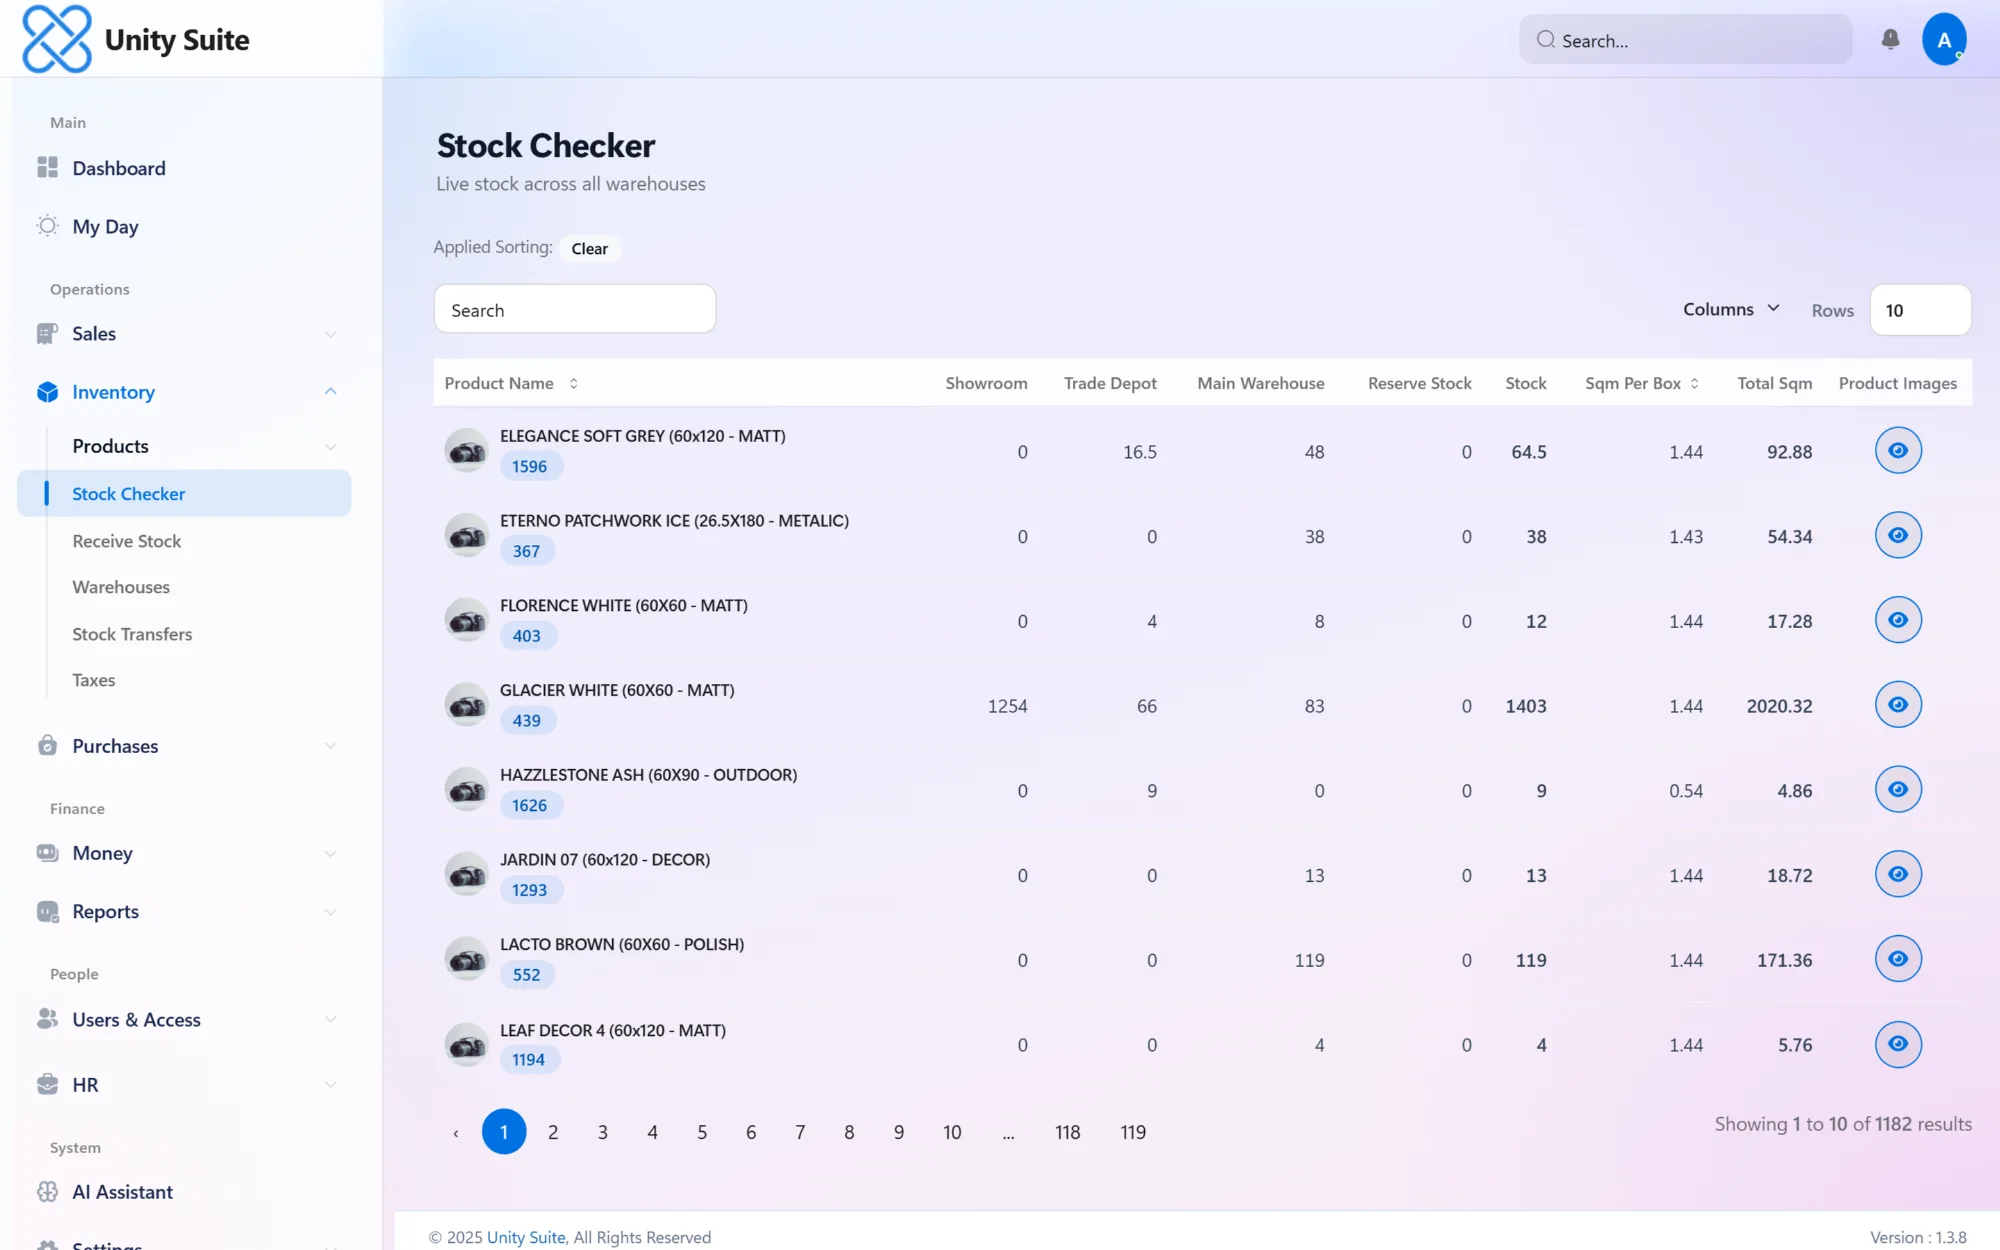
Task: View images for LACTO BROWN
Action: pos(1898,959)
